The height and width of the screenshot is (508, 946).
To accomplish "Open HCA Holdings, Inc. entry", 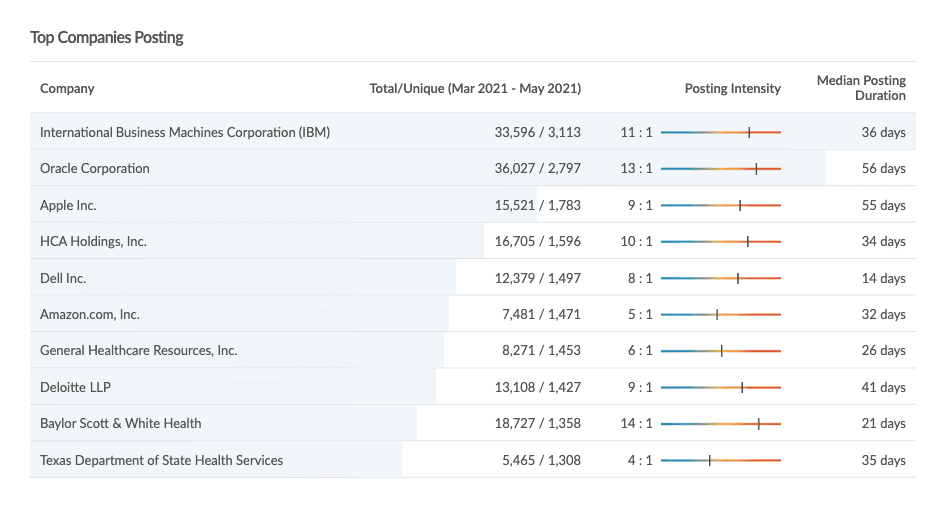I will (93, 241).
